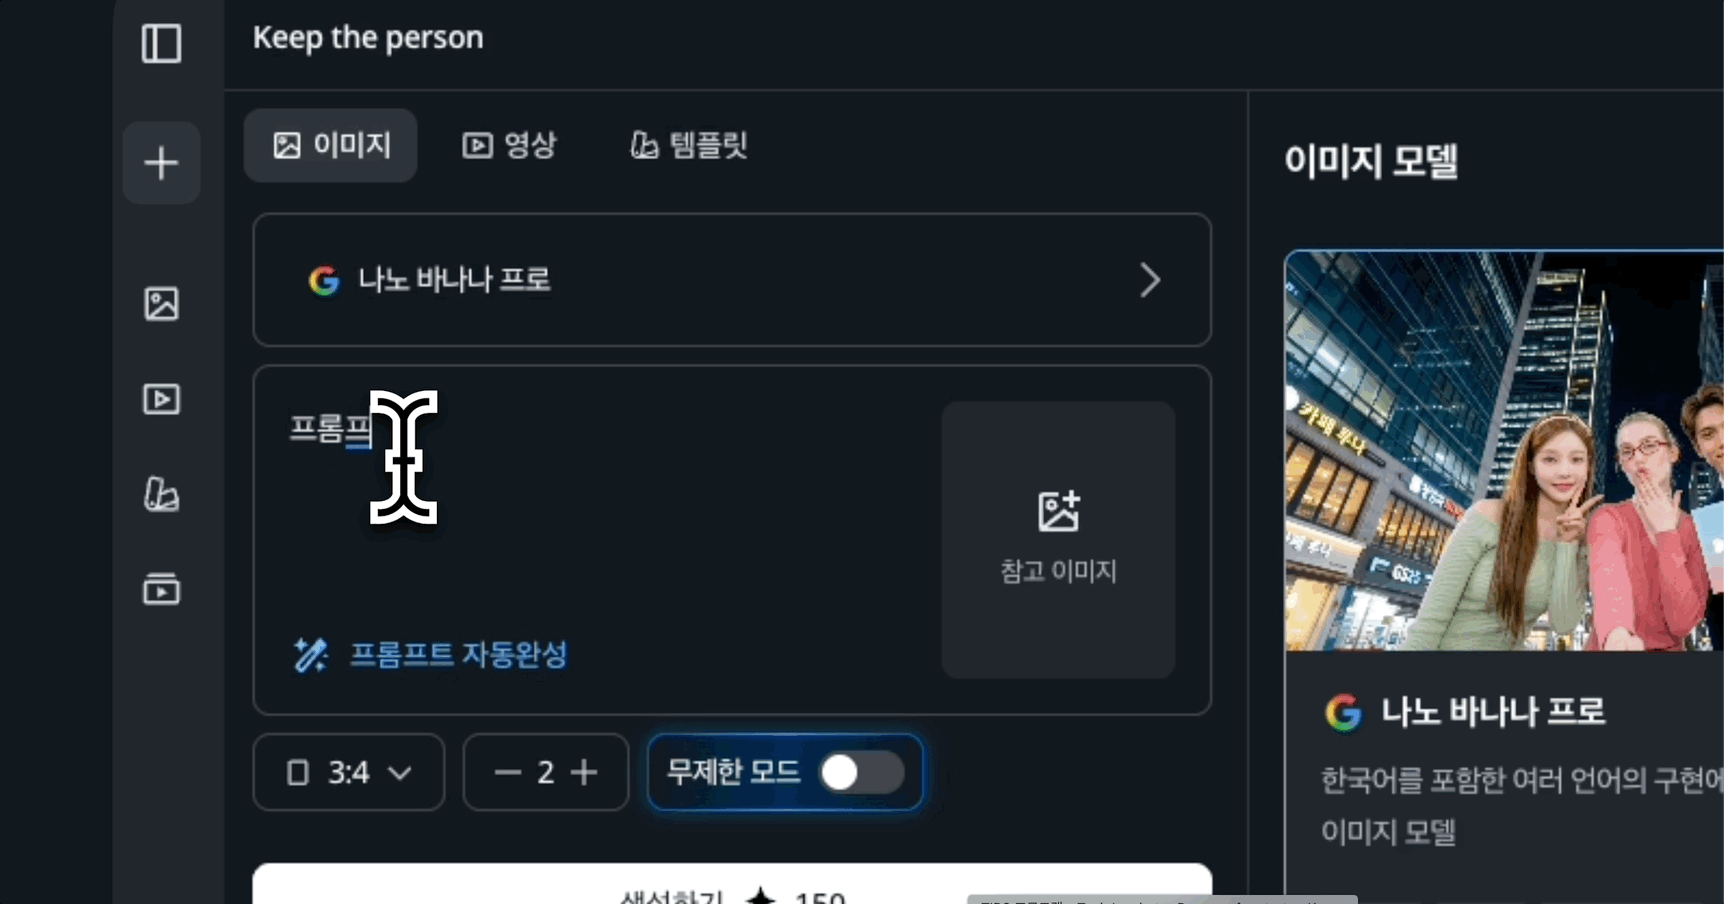Open the video section in sidebar
The height and width of the screenshot is (904, 1724).
click(161, 399)
